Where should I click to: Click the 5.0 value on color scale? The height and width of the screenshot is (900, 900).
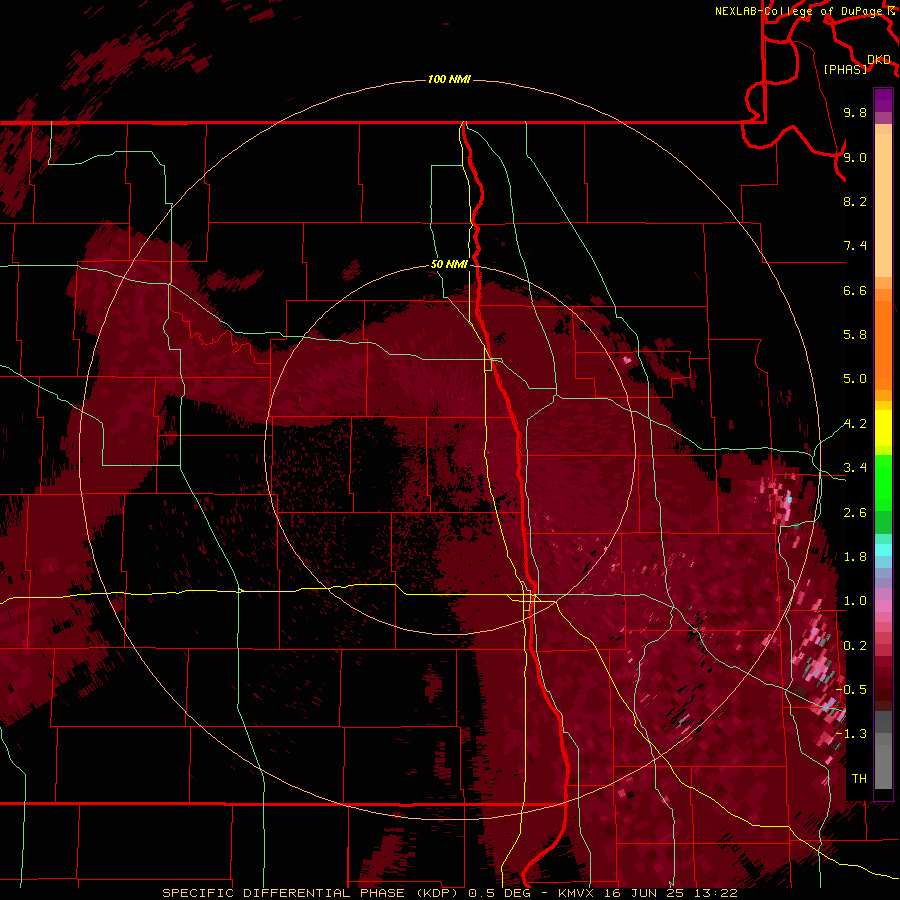[x=855, y=379]
